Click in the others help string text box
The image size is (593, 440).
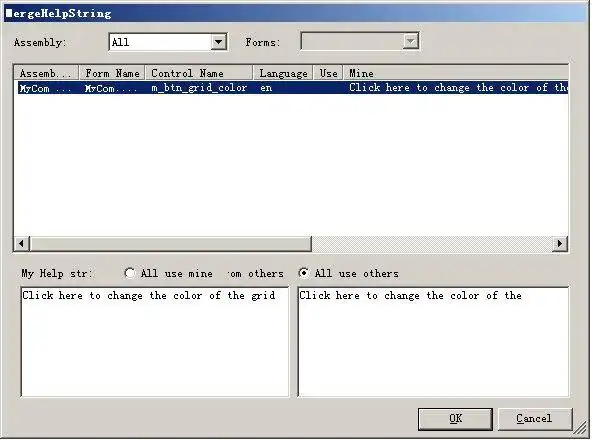(x=433, y=342)
